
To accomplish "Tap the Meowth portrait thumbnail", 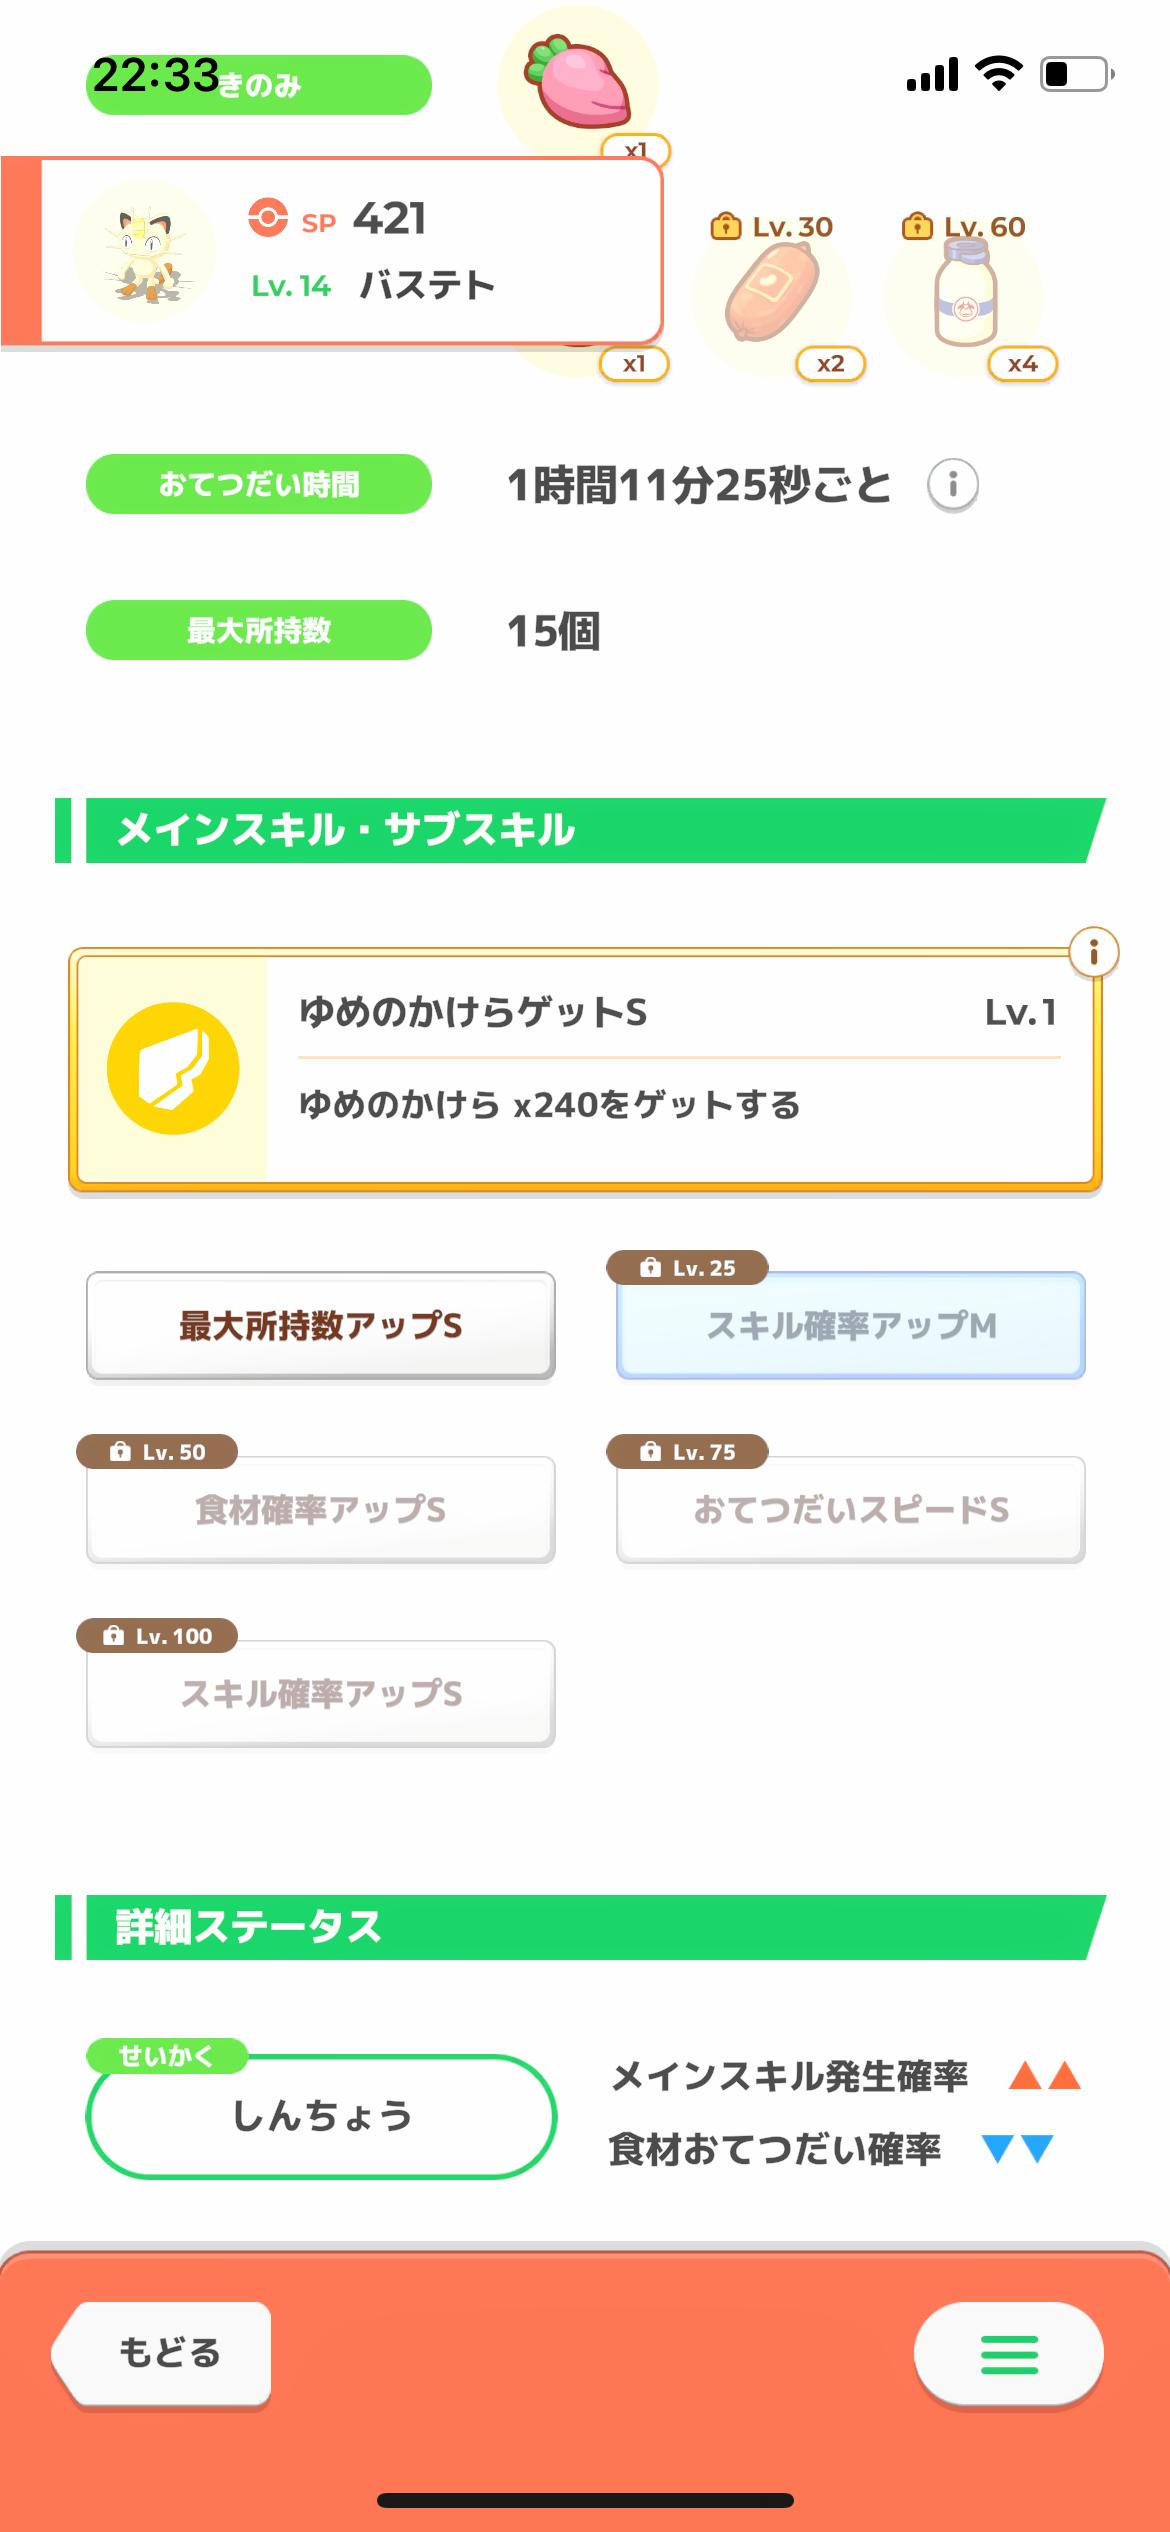I will 145,251.
